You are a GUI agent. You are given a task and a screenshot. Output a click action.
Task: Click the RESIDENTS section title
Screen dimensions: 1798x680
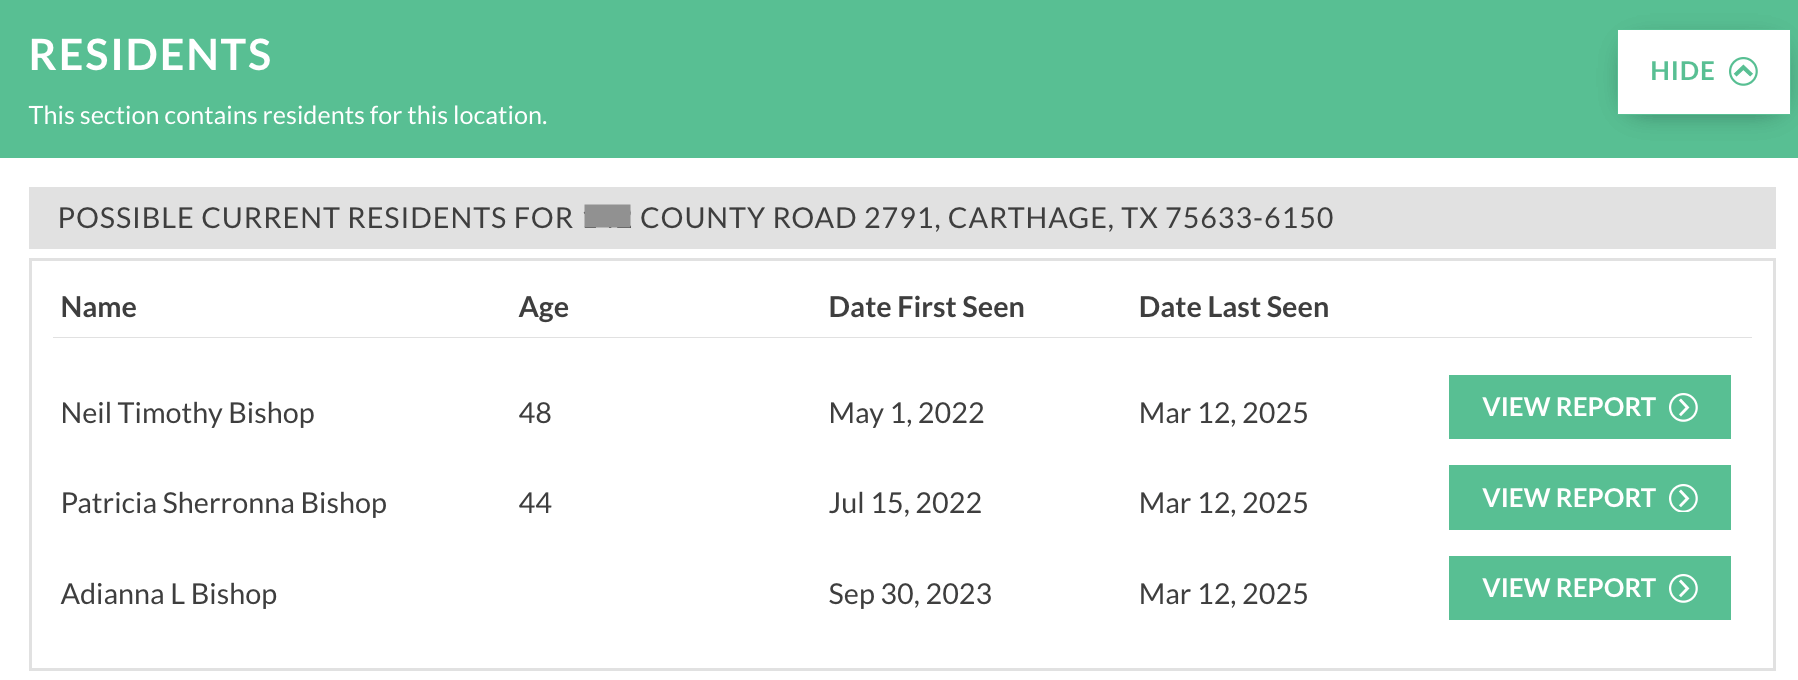[x=151, y=55]
